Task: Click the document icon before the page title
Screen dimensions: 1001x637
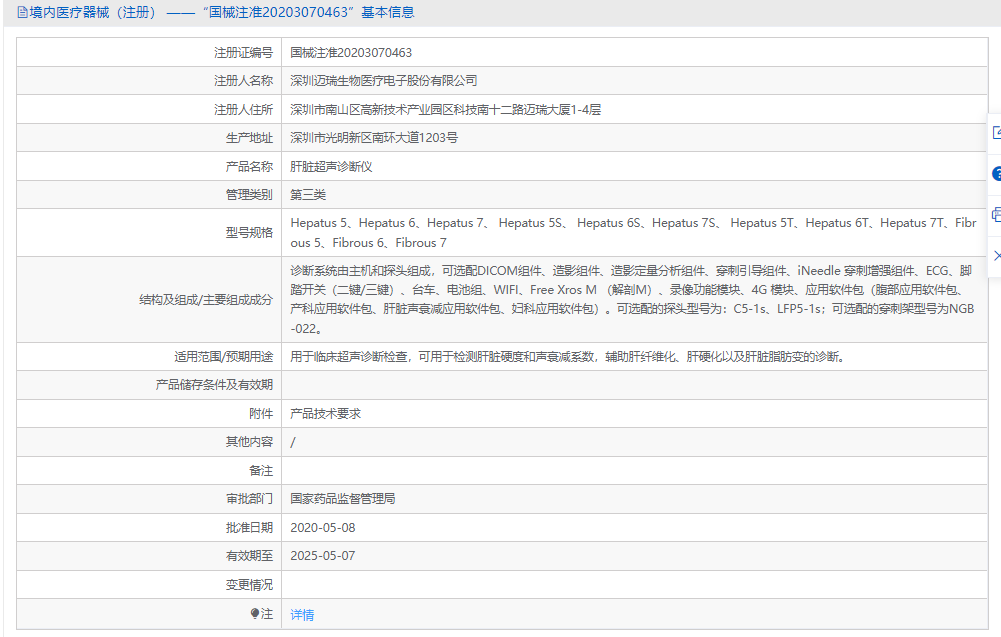Action: [22, 12]
